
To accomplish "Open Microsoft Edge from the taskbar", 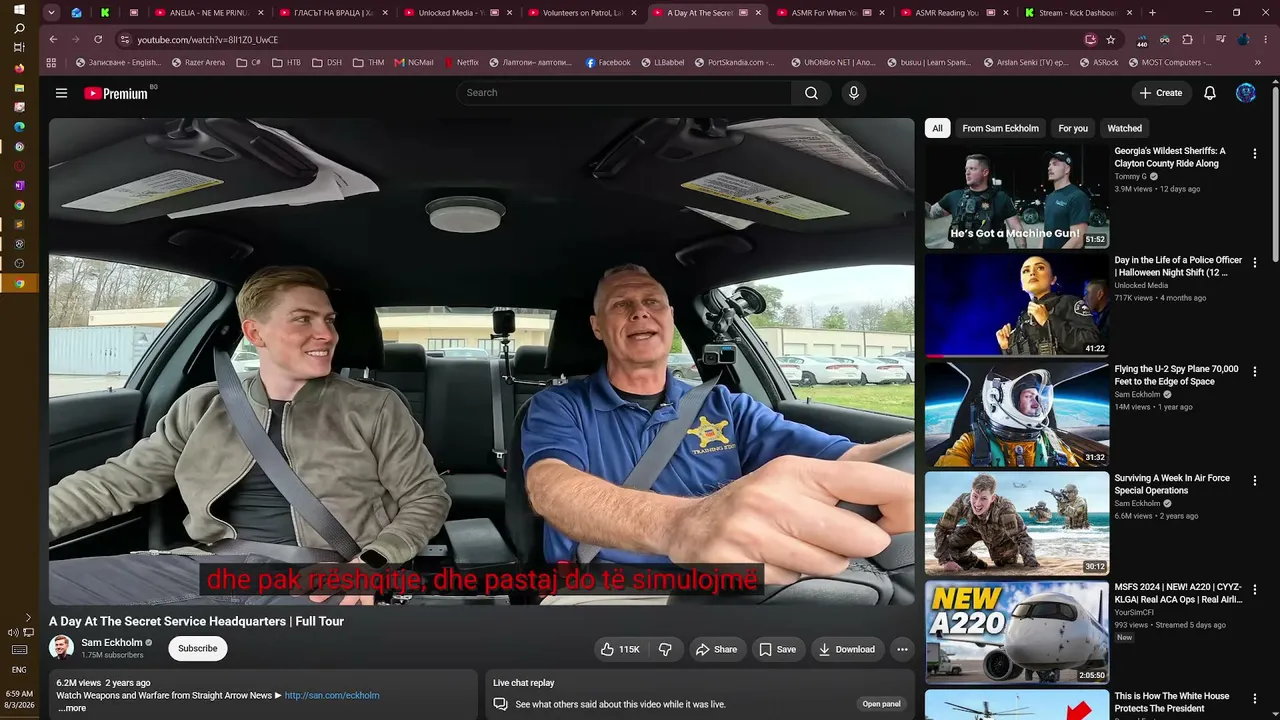I will [19, 127].
